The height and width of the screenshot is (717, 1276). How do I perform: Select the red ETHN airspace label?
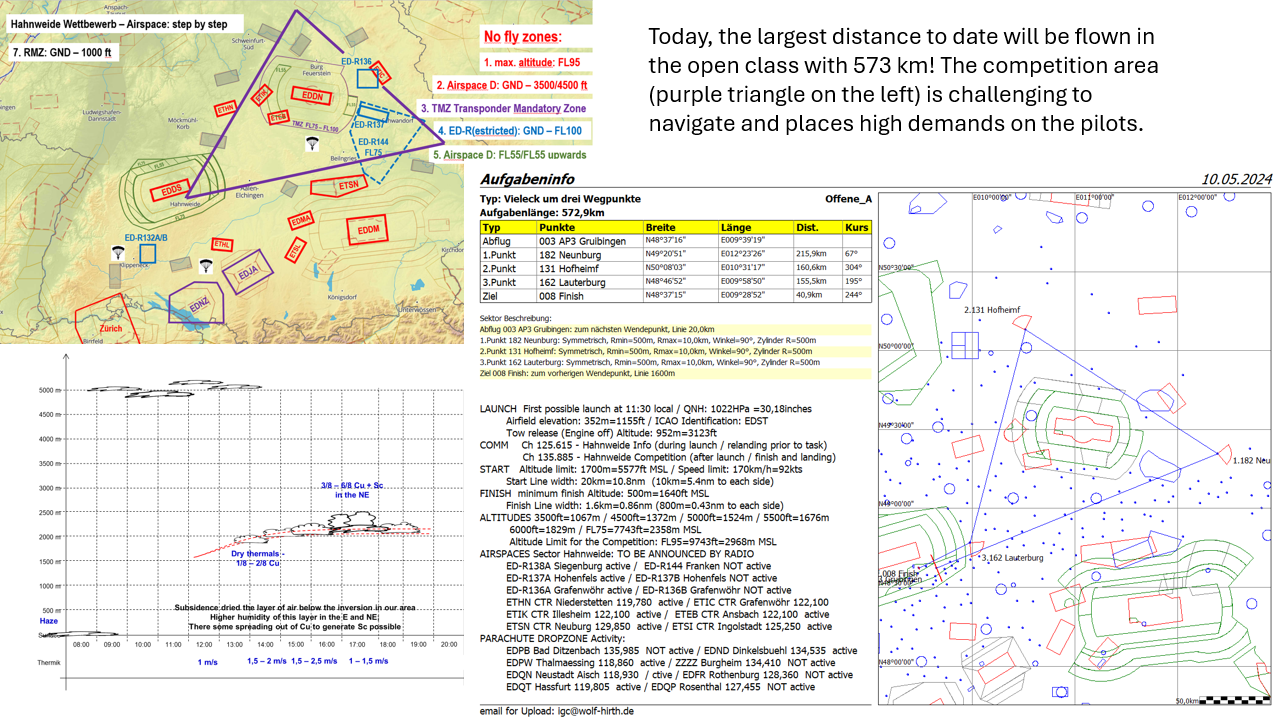click(226, 107)
